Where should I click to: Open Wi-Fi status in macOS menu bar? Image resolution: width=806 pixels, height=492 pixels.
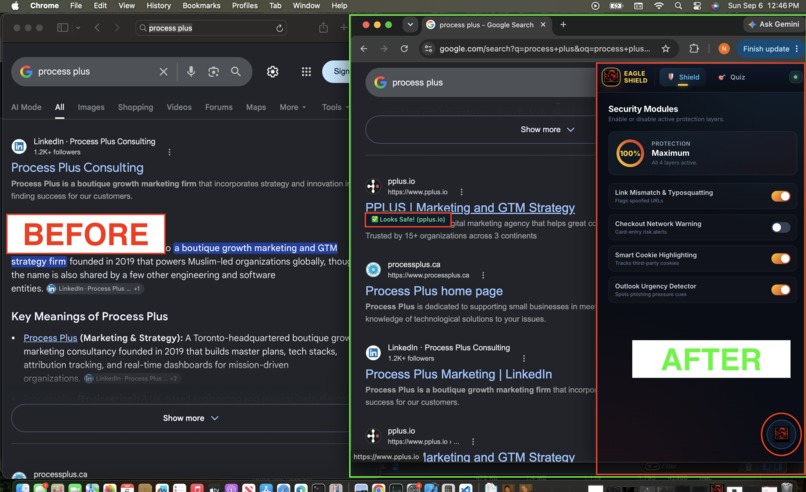pos(658,6)
